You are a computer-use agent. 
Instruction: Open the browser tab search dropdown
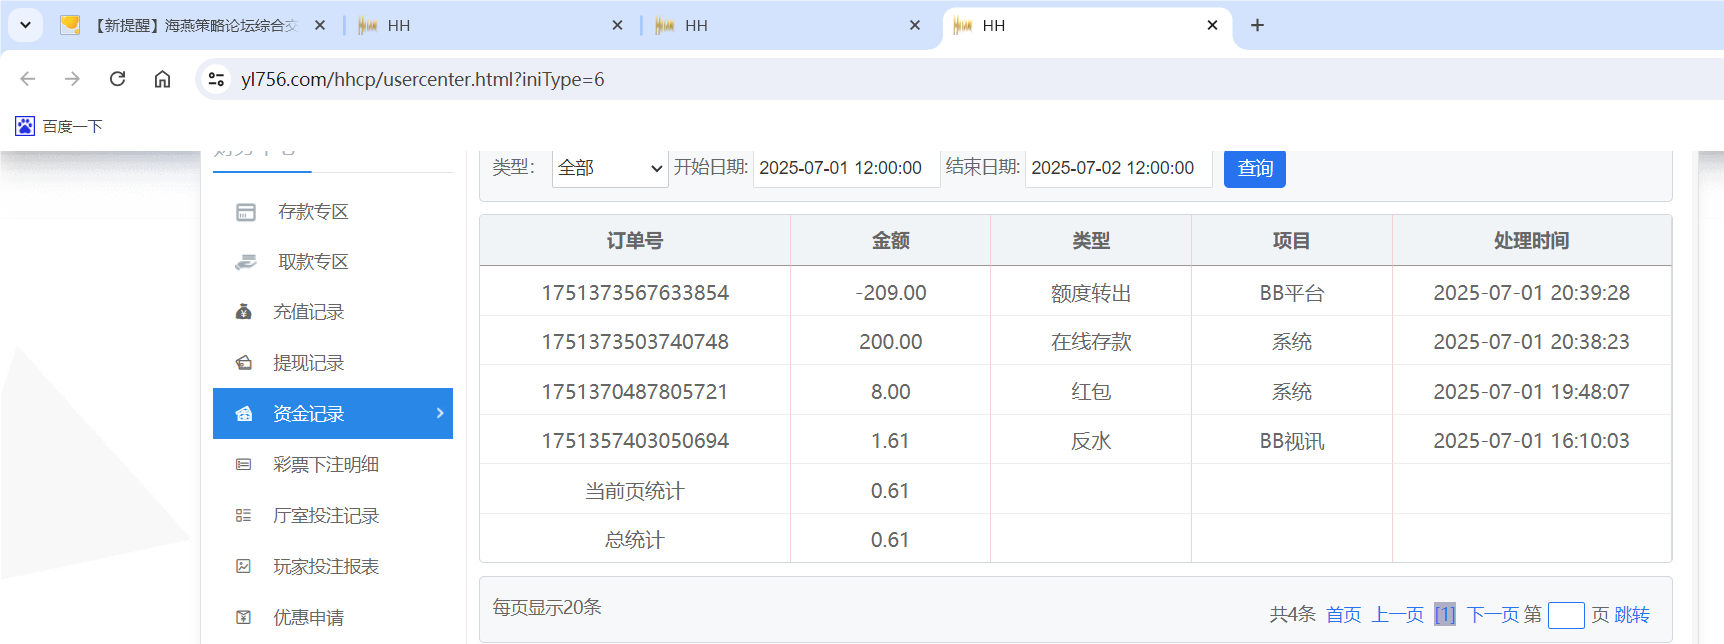point(25,25)
